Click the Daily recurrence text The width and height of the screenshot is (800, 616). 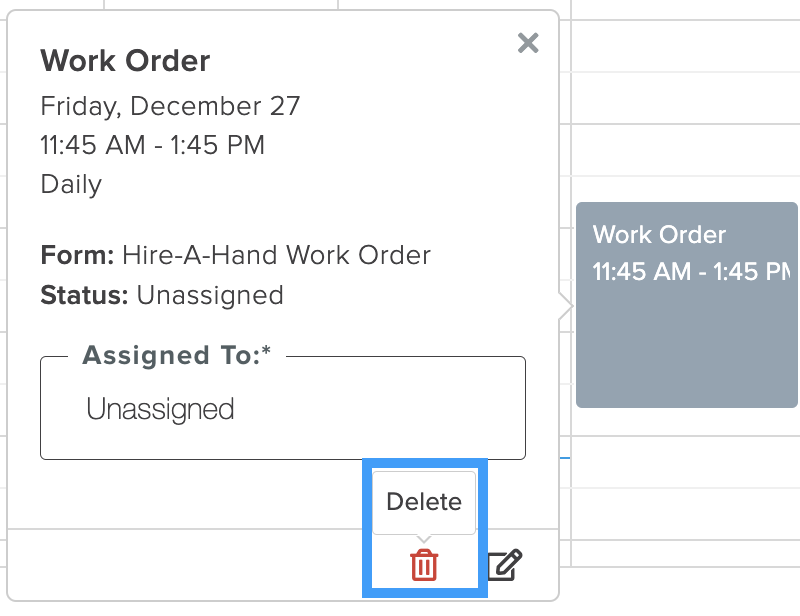(71, 185)
